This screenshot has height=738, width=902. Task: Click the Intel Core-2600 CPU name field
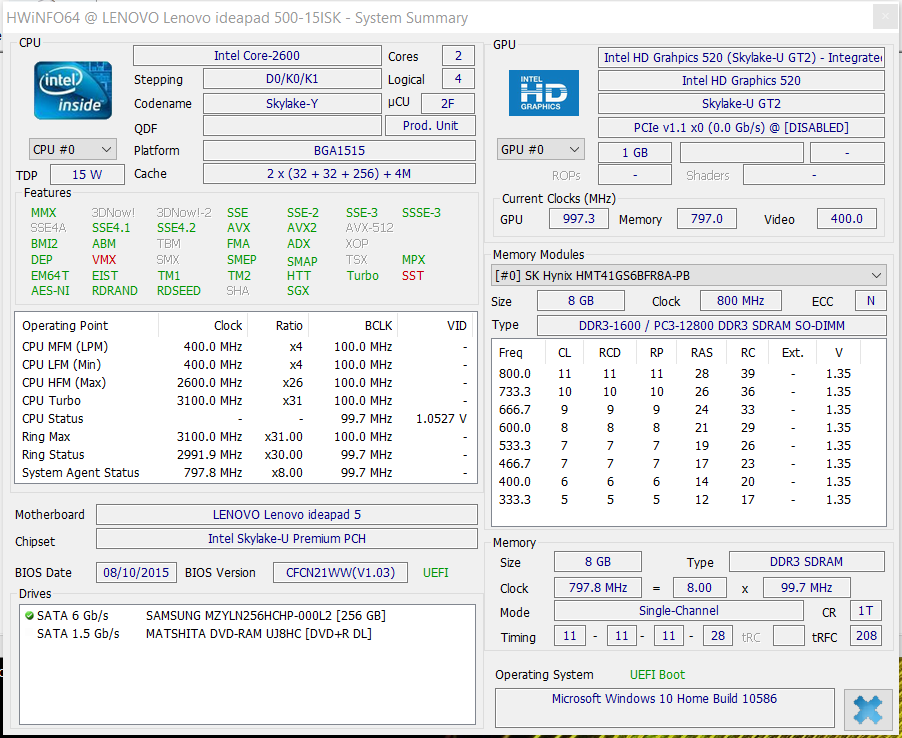257,56
